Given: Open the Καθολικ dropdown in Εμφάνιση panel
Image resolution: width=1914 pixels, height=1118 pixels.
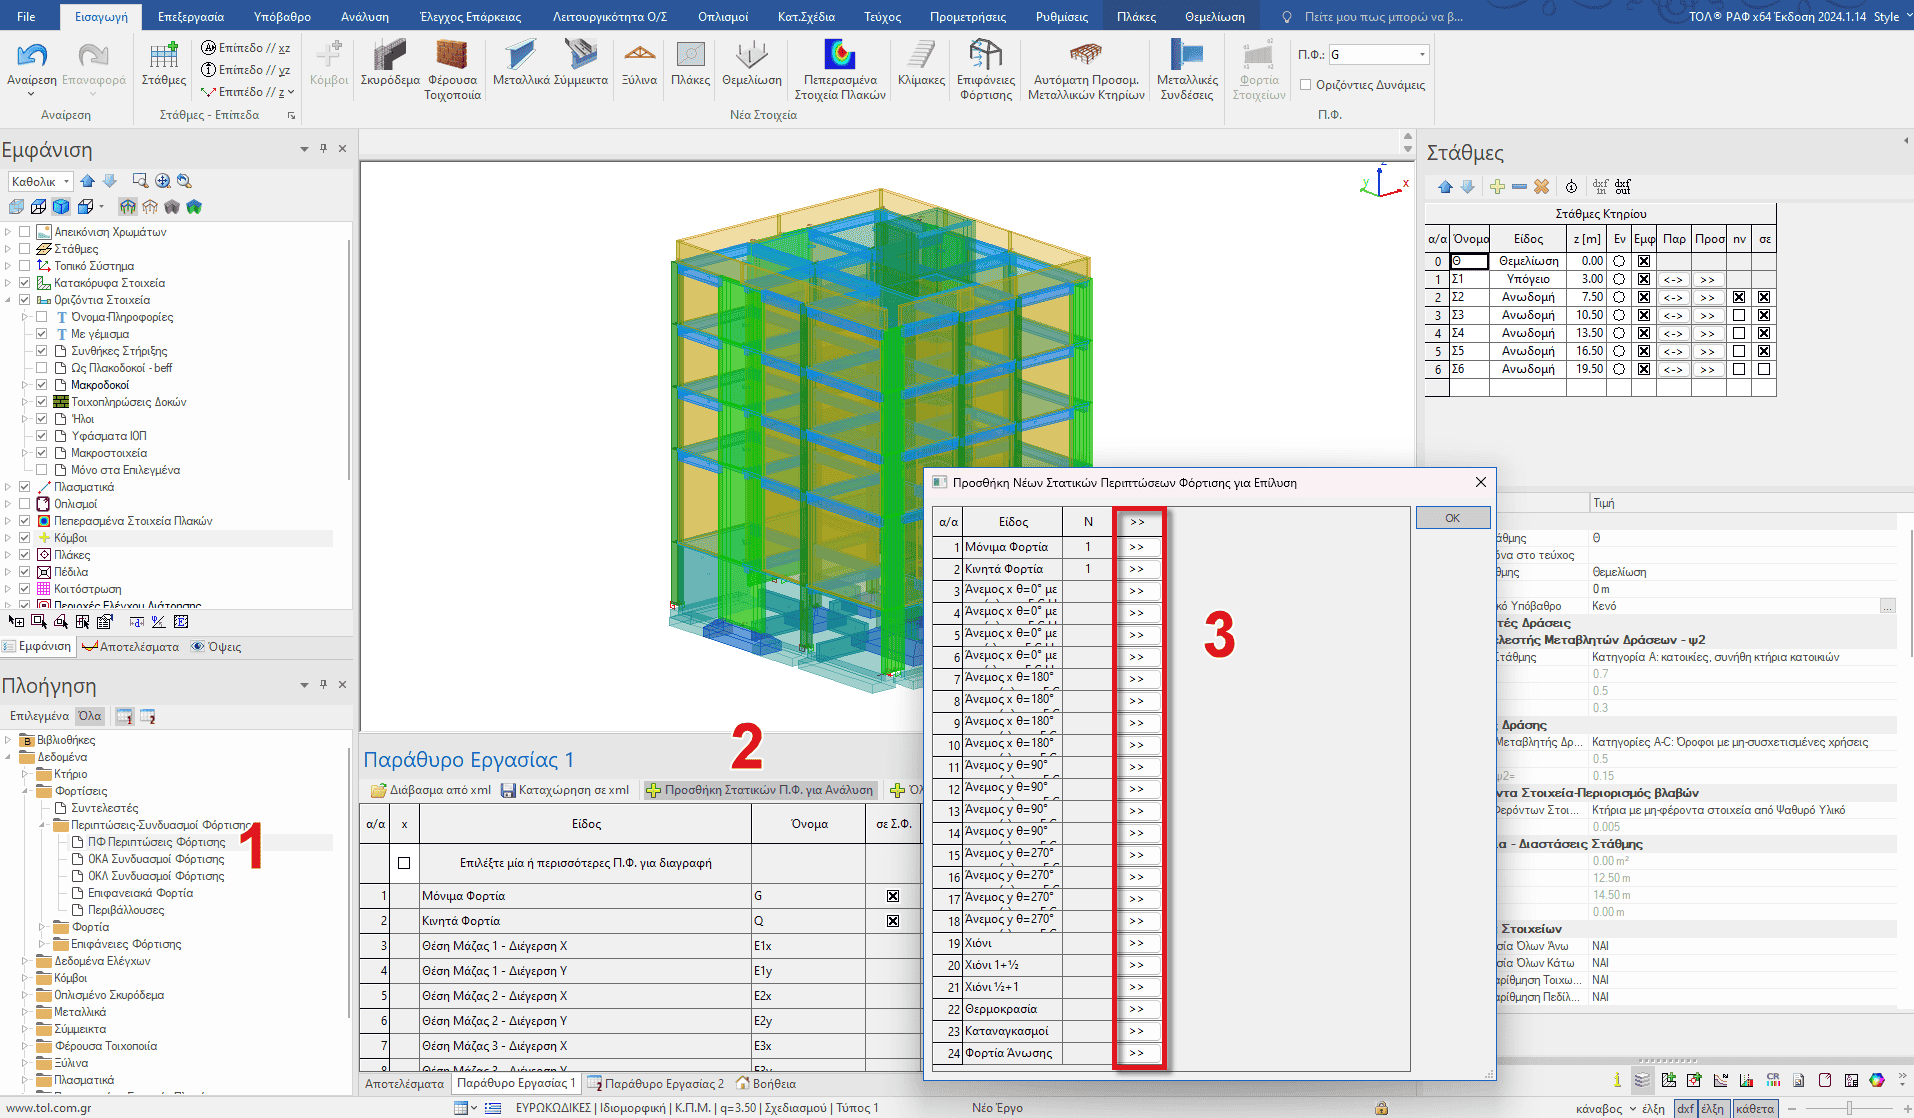Looking at the screenshot, I should pyautogui.click(x=41, y=181).
